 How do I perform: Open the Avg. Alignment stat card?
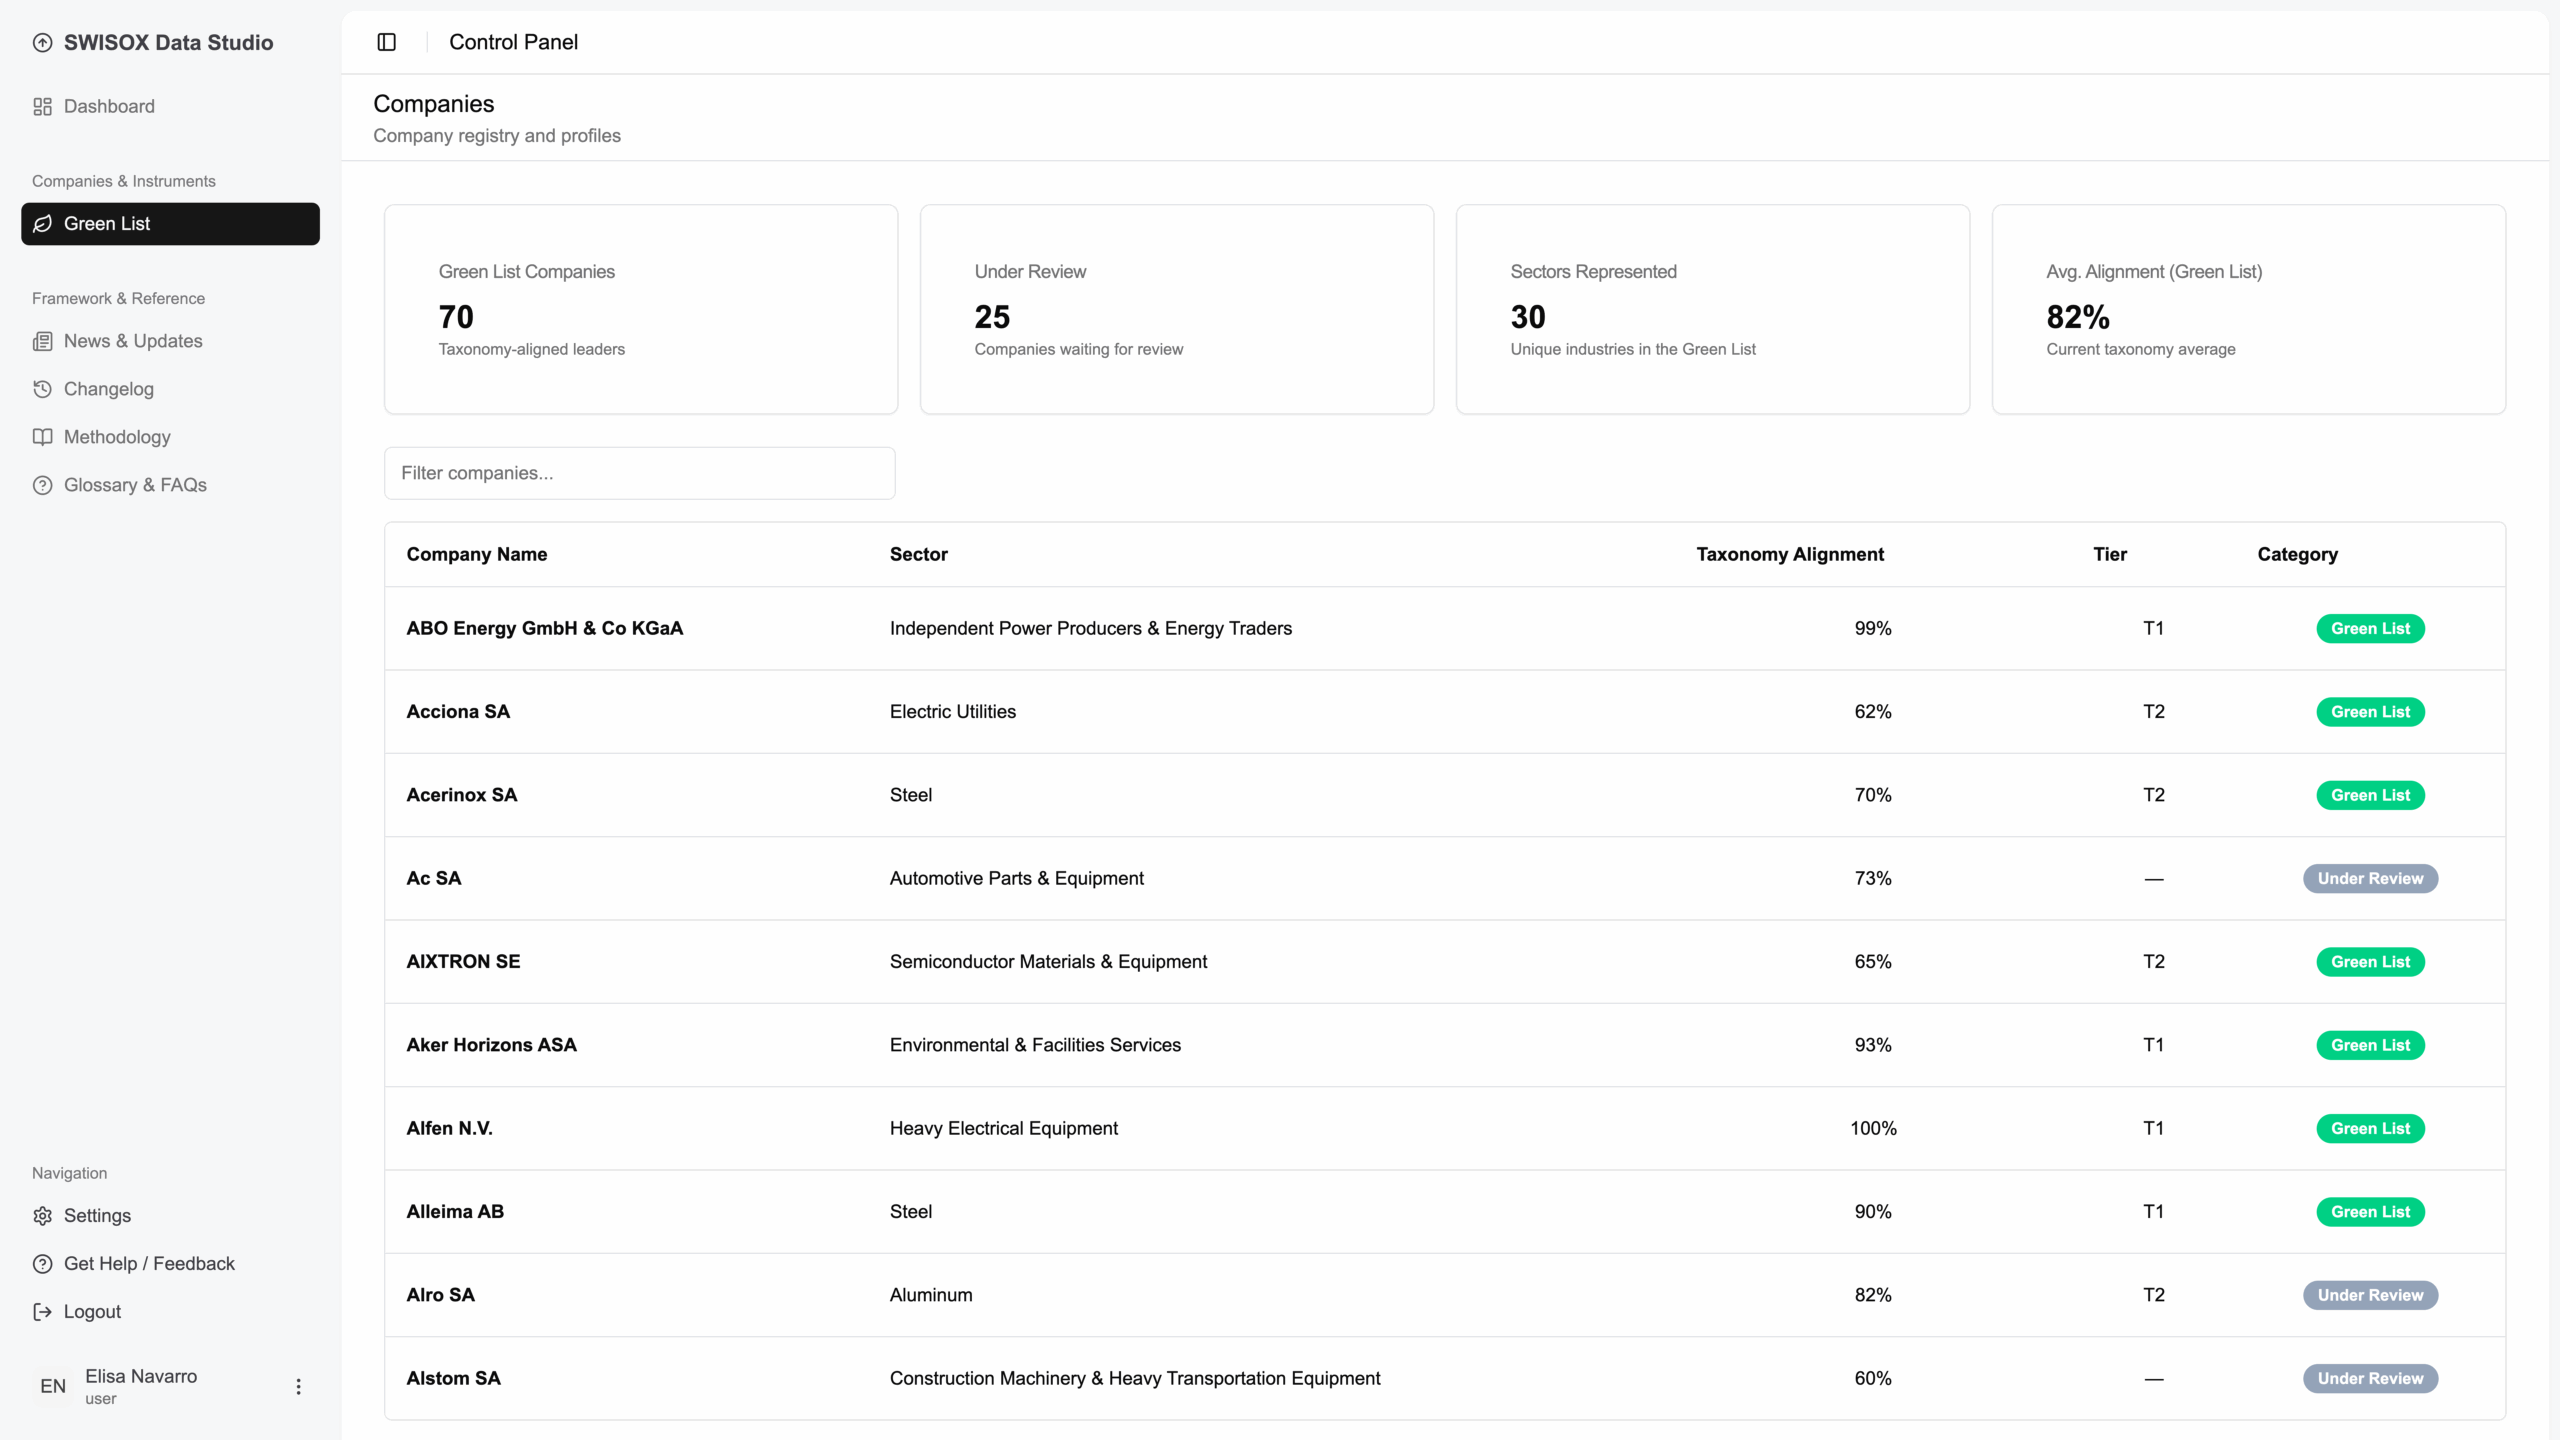tap(2249, 309)
